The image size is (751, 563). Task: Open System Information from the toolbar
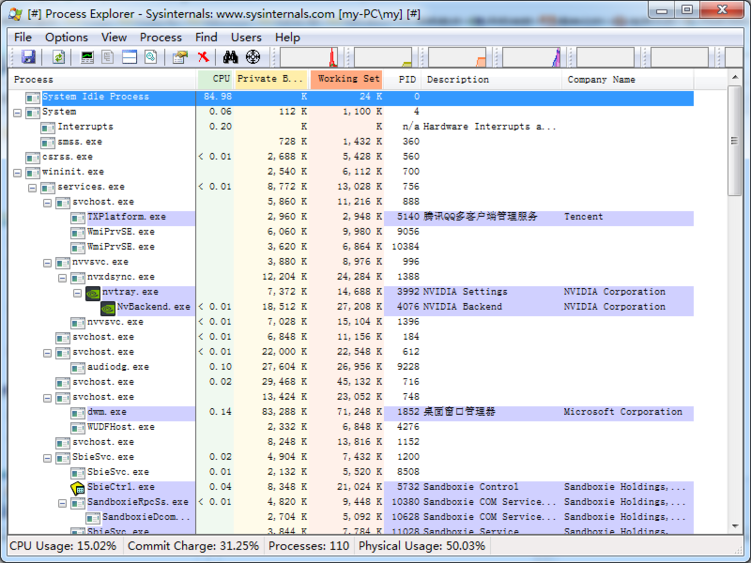87,57
